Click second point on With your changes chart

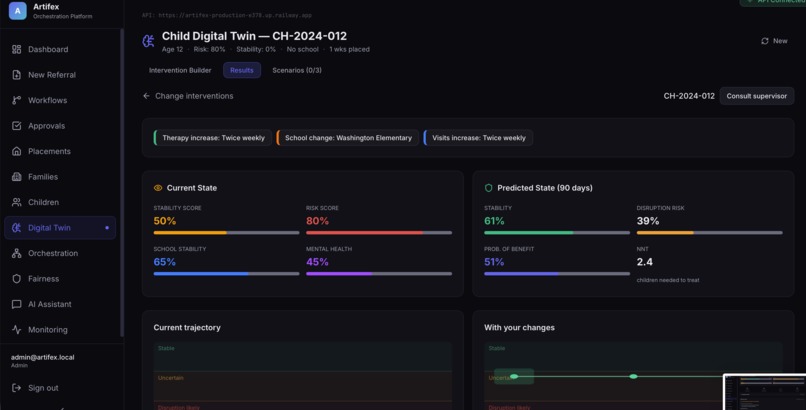point(633,377)
